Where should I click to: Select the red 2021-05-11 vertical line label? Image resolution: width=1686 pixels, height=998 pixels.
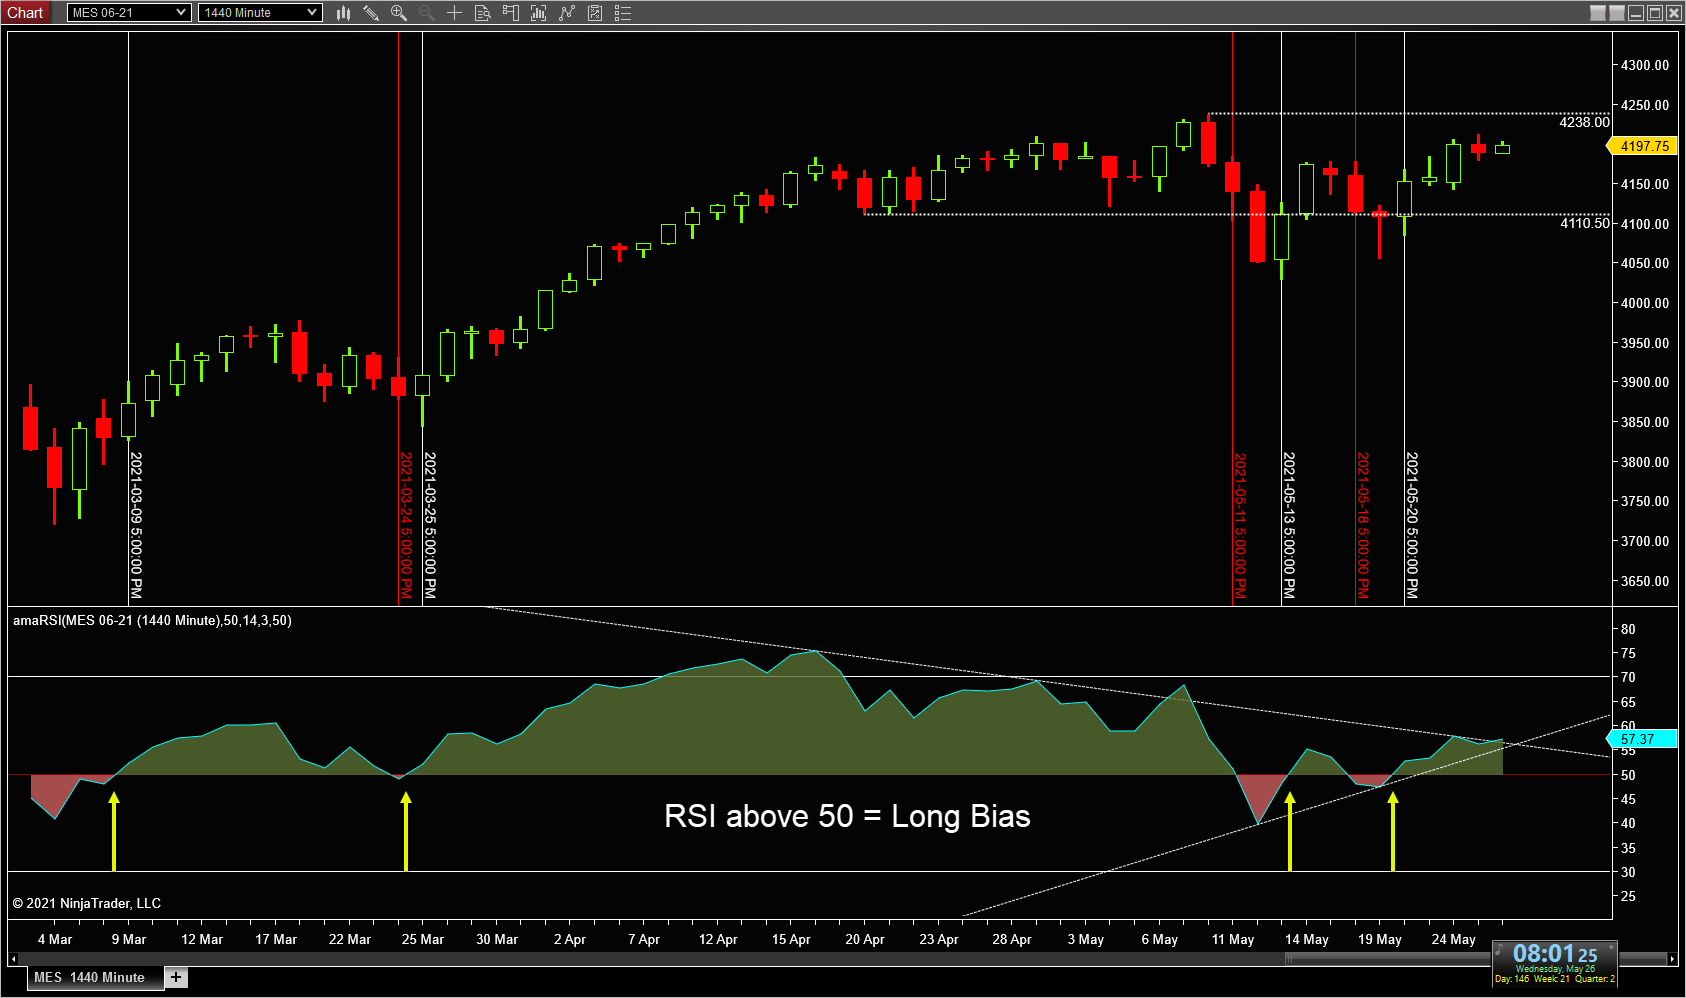click(x=1240, y=525)
